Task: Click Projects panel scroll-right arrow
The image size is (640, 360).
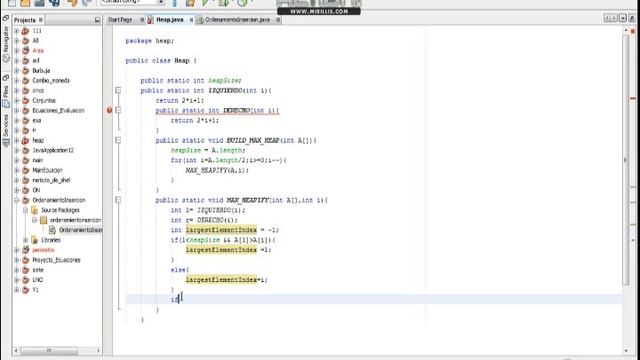Action: [98, 351]
